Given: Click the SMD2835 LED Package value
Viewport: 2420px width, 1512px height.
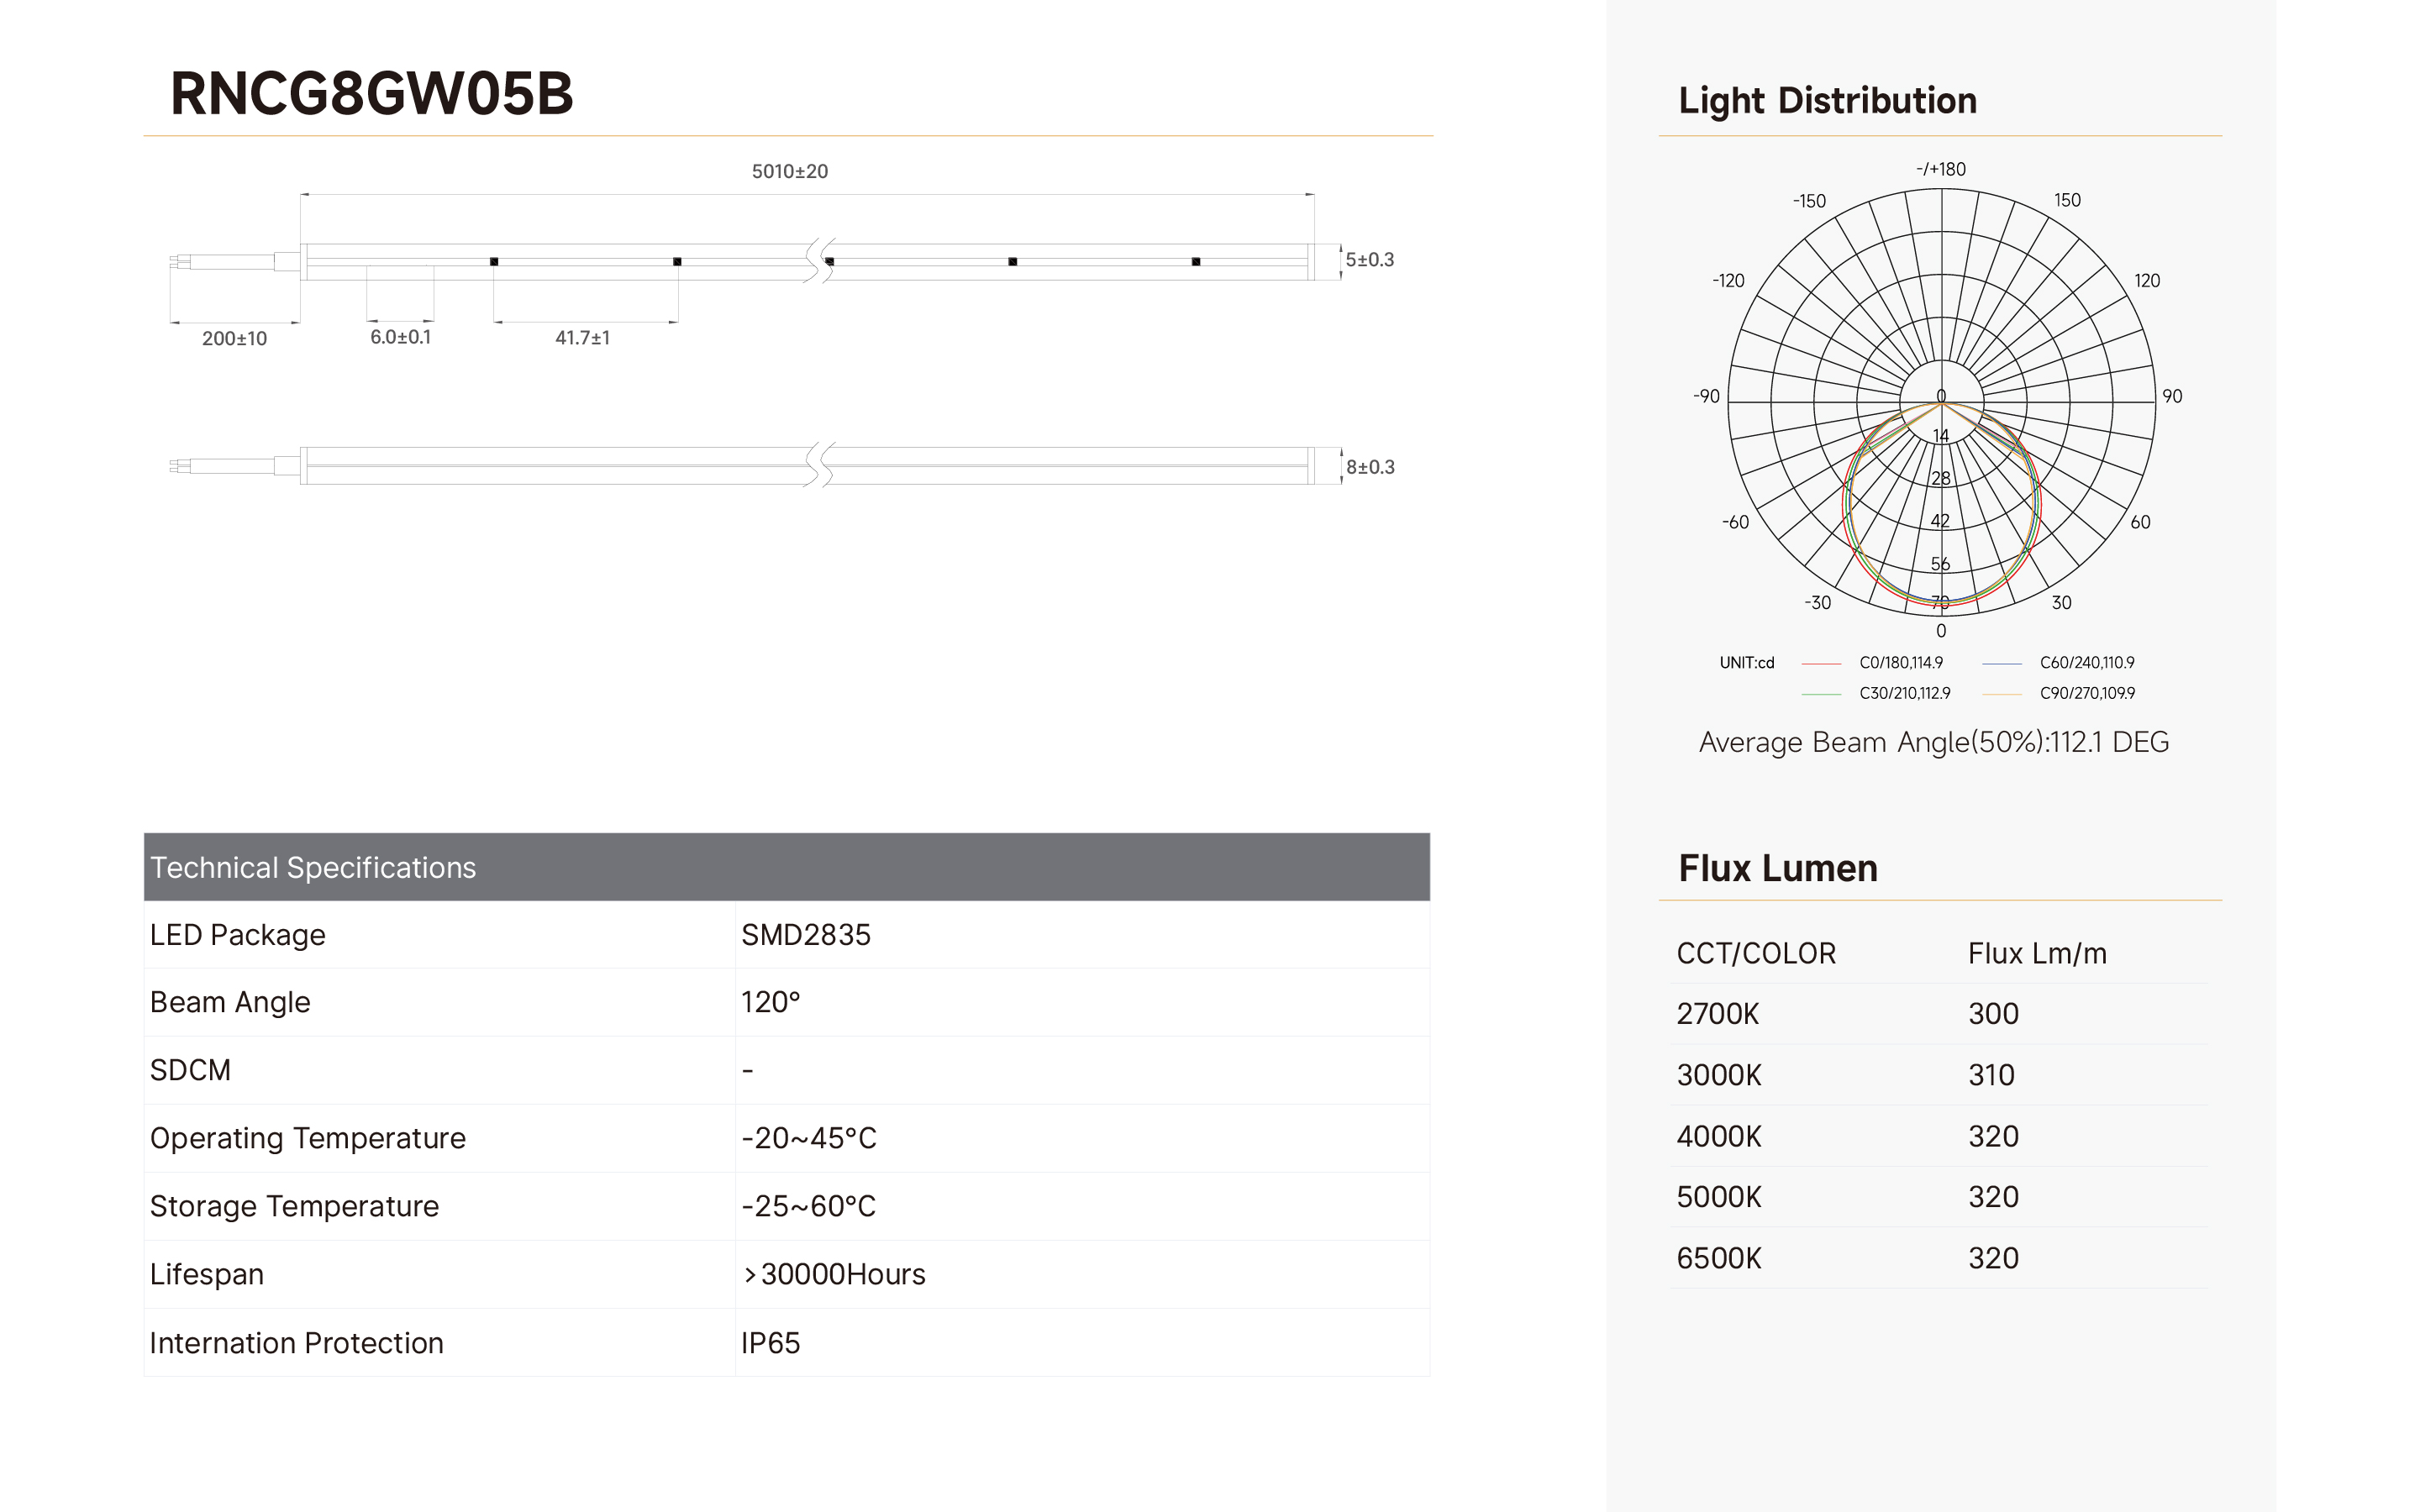Looking at the screenshot, I should (x=805, y=935).
